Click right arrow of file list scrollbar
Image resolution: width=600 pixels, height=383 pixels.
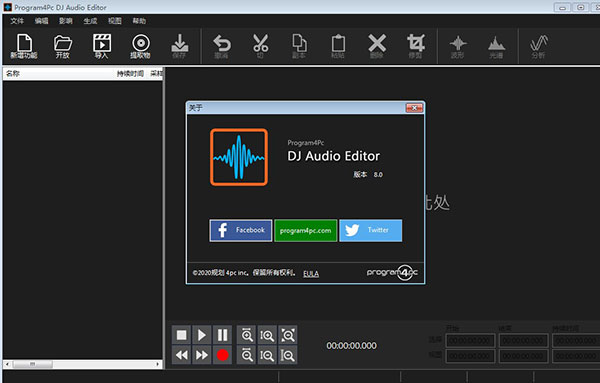pos(158,364)
